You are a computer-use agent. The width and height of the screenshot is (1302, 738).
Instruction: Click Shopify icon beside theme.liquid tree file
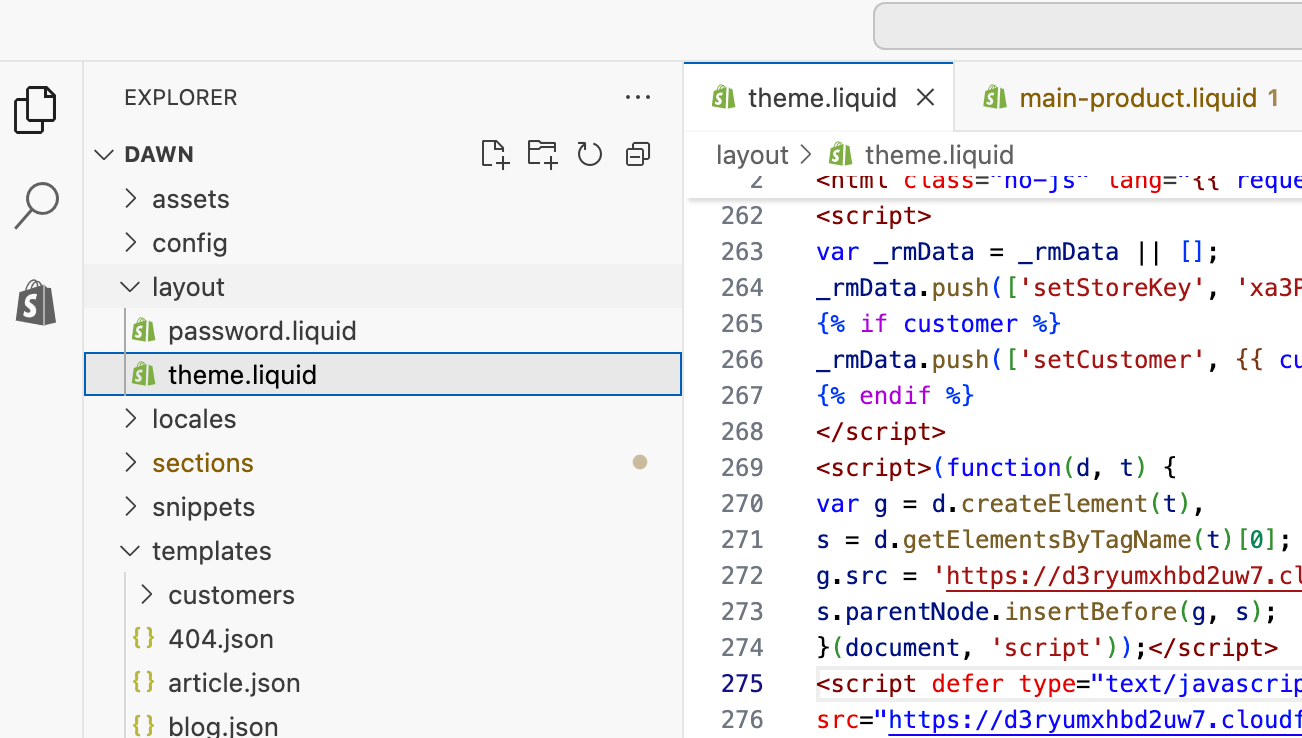[144, 374]
